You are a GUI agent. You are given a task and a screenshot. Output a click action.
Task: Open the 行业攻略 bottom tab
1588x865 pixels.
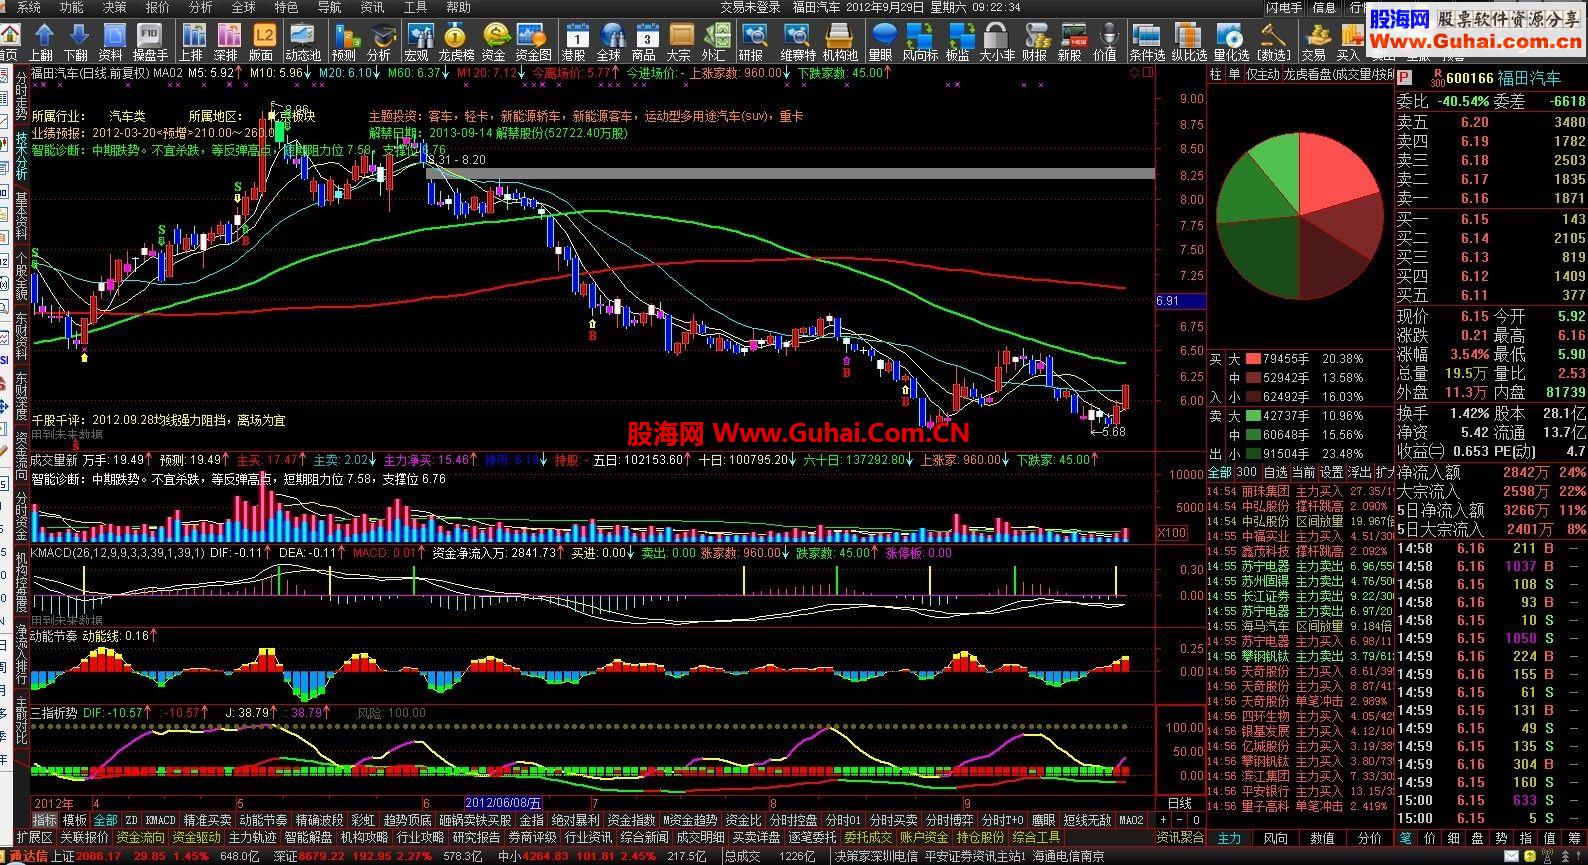tap(420, 837)
